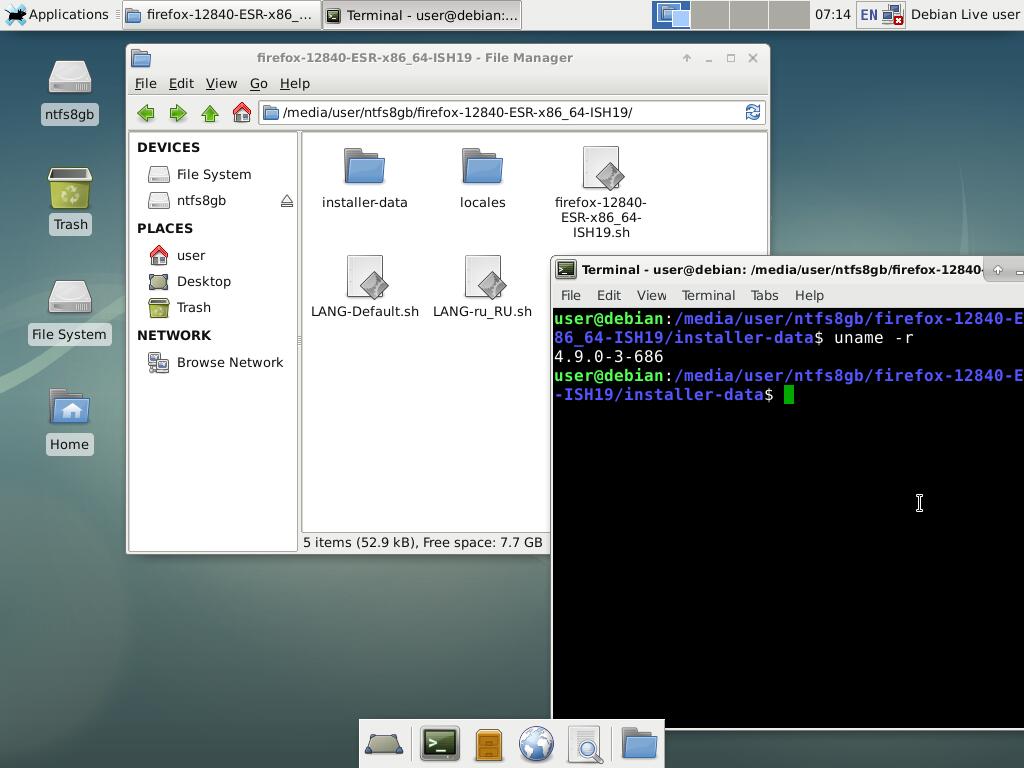Select firefox-12840-ESR-x86_64-ISH19.sh script file
The image size is (1024, 768).
(x=601, y=193)
